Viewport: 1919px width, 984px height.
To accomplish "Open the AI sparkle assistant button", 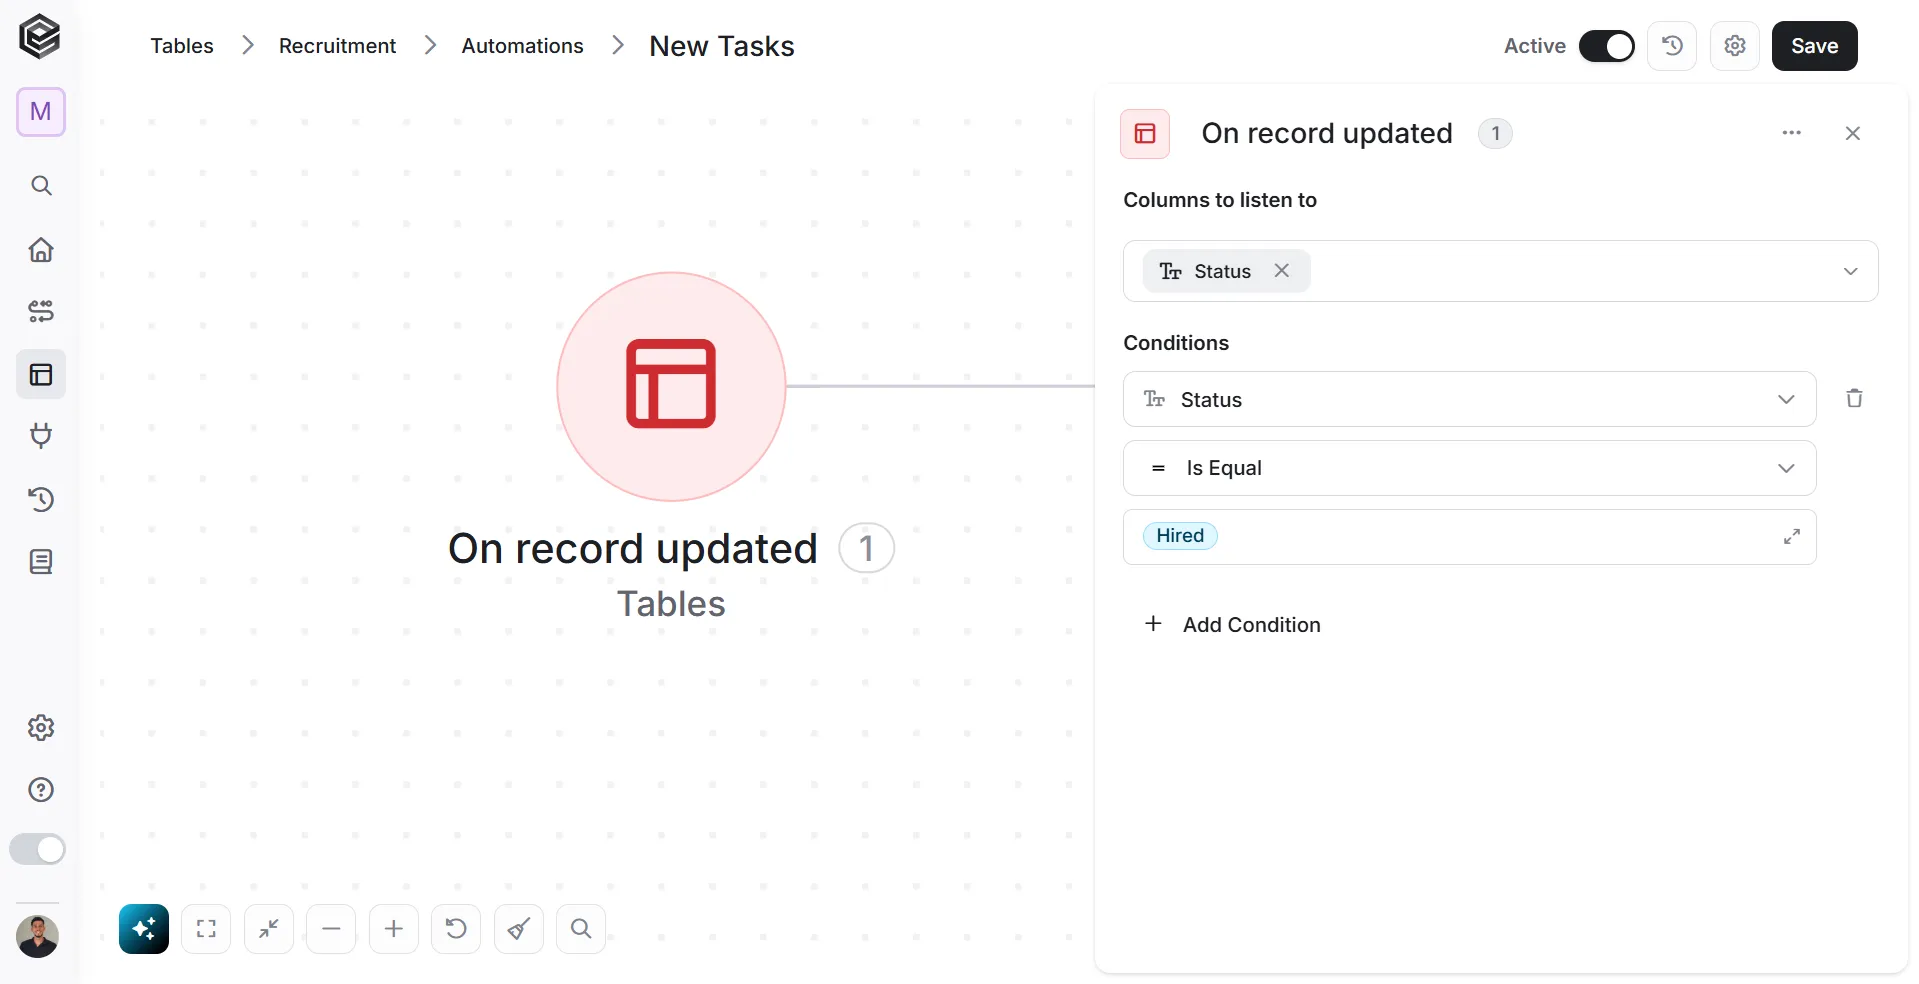I will click(x=144, y=929).
